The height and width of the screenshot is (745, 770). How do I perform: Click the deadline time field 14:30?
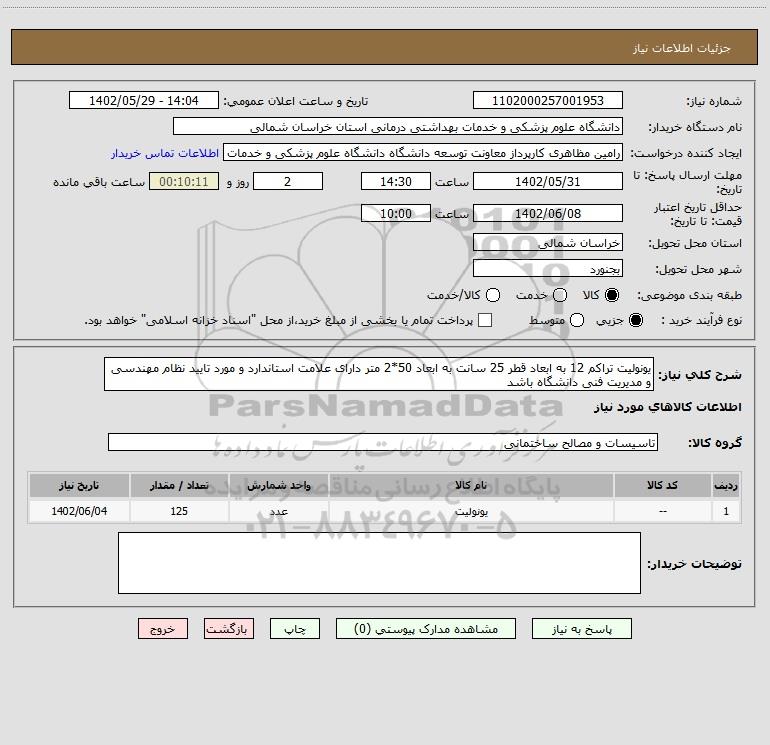396,181
